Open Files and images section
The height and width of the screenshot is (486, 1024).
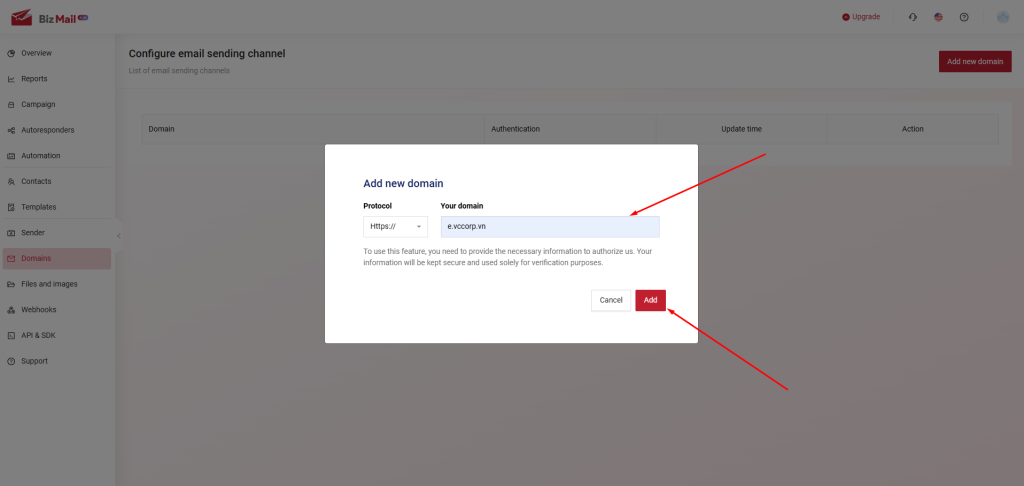tap(49, 284)
